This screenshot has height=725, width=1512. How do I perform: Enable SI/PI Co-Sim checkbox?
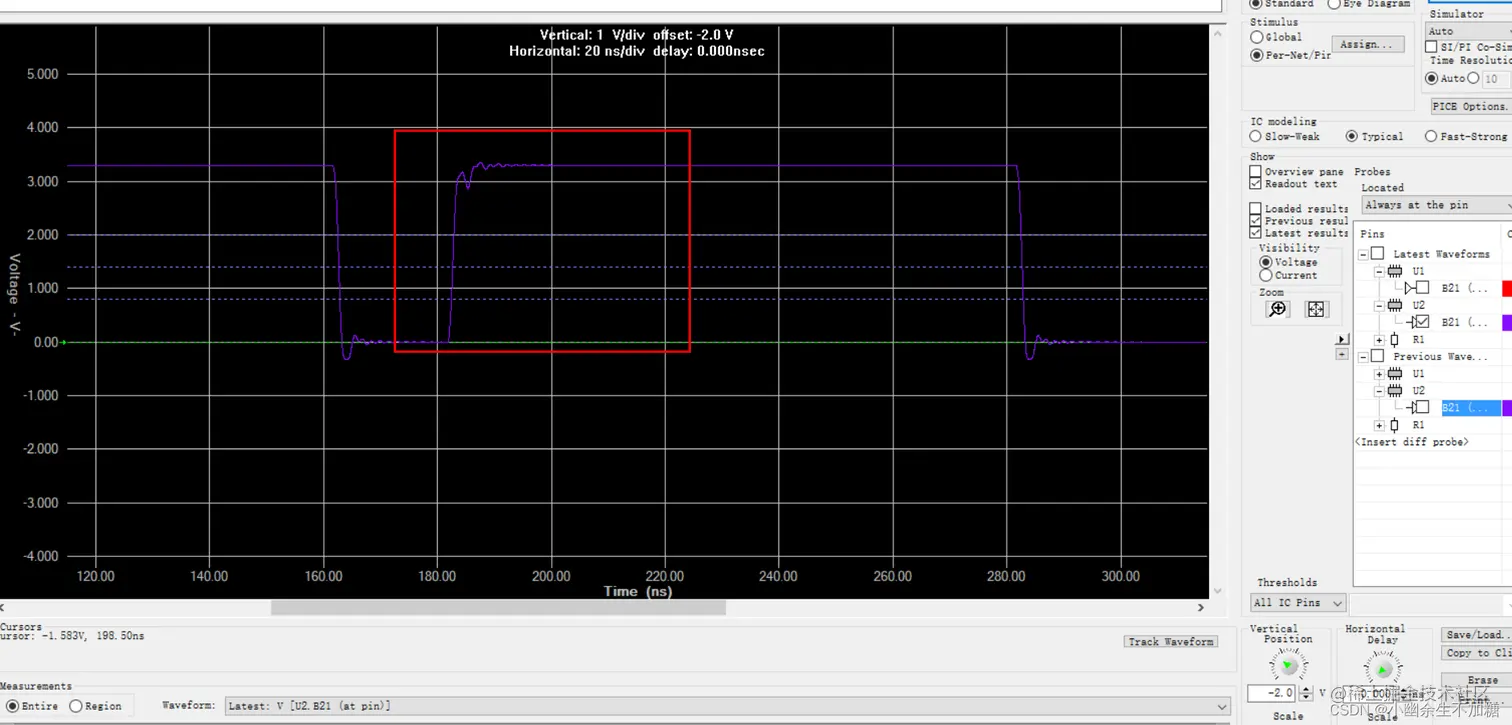tap(1432, 47)
